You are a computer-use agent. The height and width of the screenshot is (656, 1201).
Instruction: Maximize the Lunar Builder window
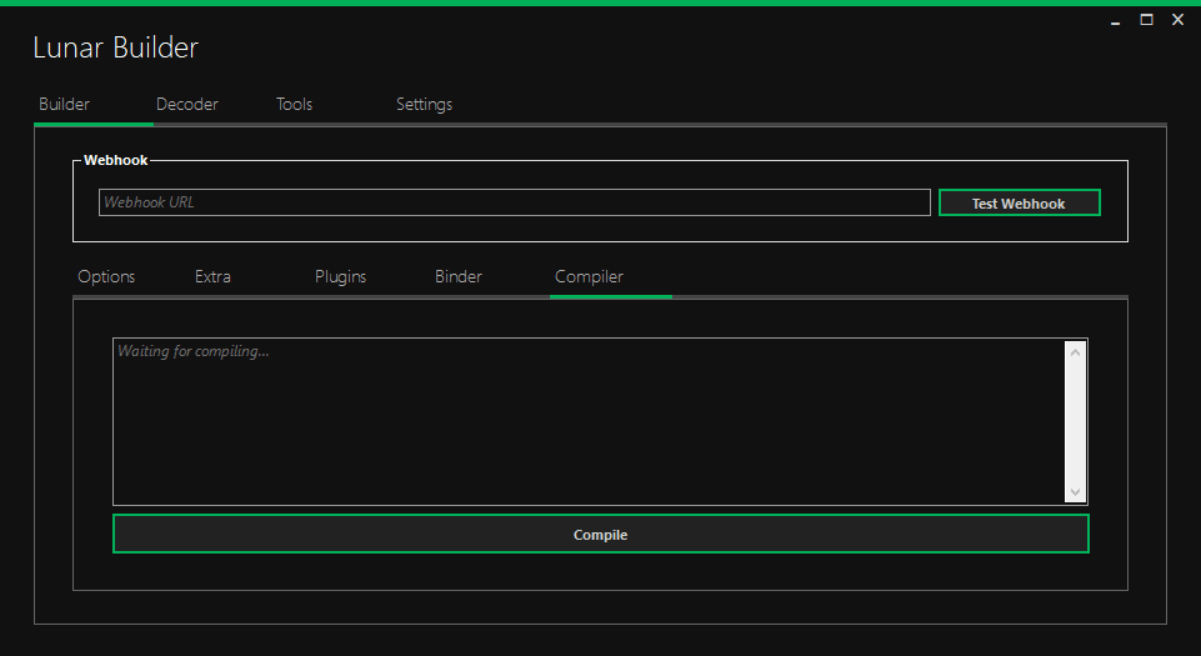(x=1147, y=20)
